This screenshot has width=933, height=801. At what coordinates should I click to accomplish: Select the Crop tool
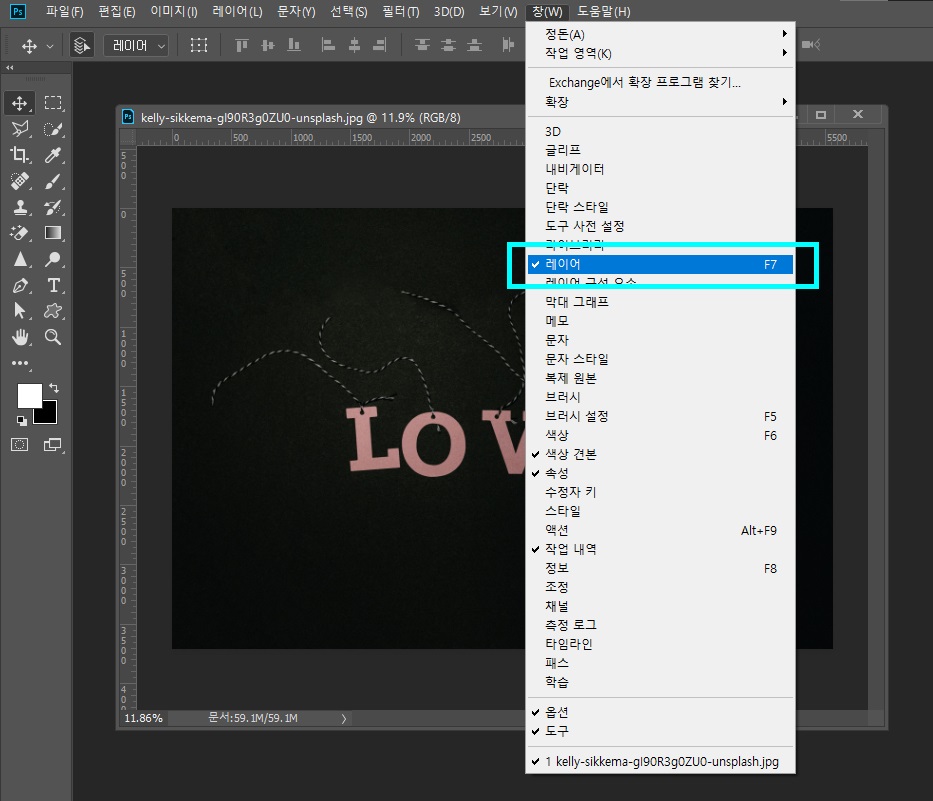22,155
